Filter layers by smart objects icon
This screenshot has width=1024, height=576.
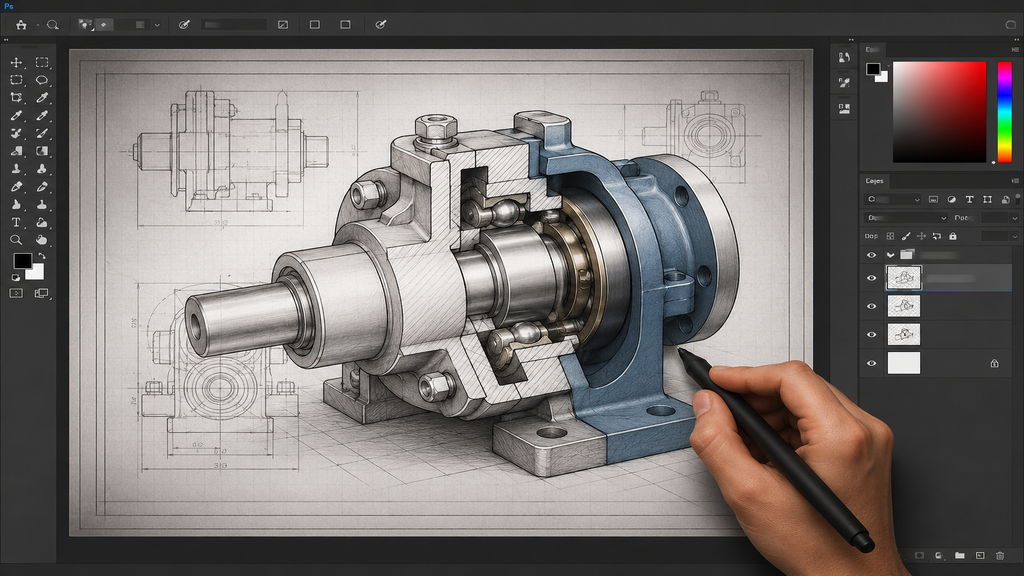(x=1005, y=199)
